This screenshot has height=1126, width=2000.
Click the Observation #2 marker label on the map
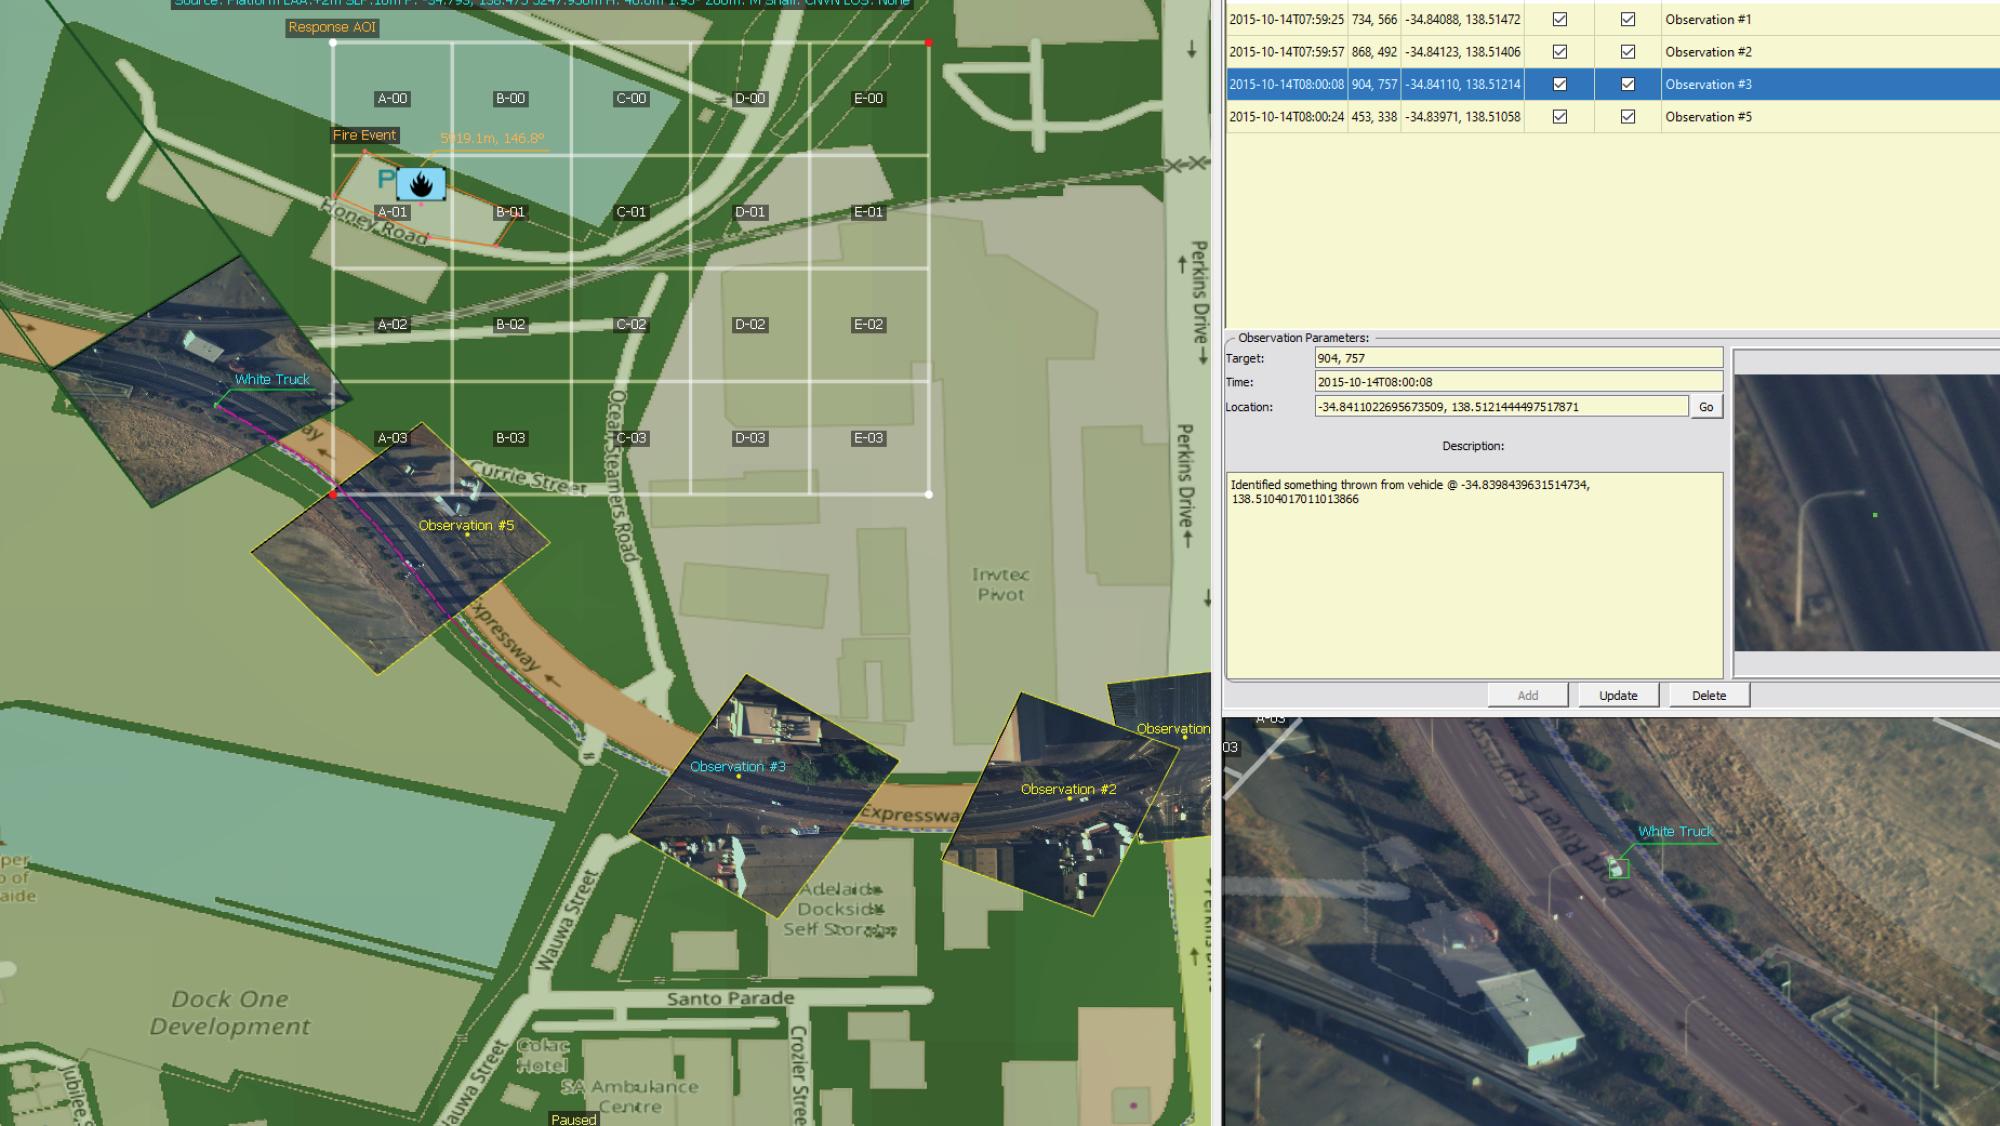pyautogui.click(x=1068, y=789)
